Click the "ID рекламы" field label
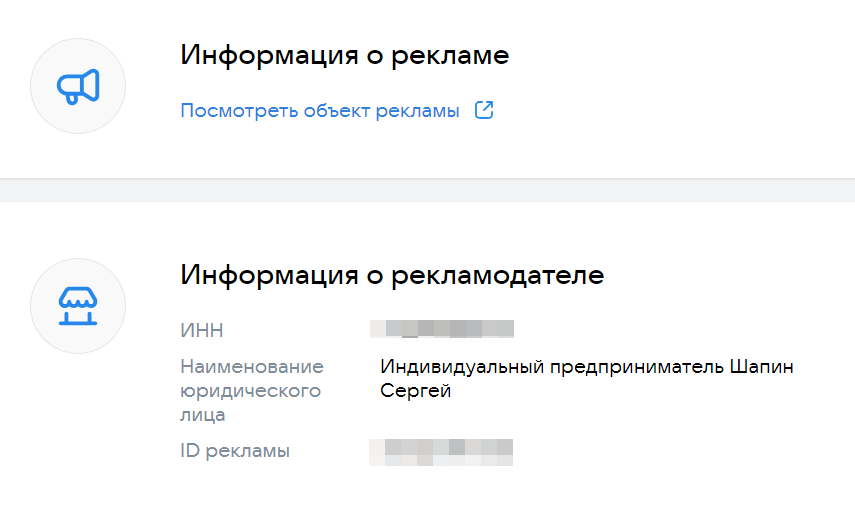This screenshot has height=512, width=855. pos(235,451)
